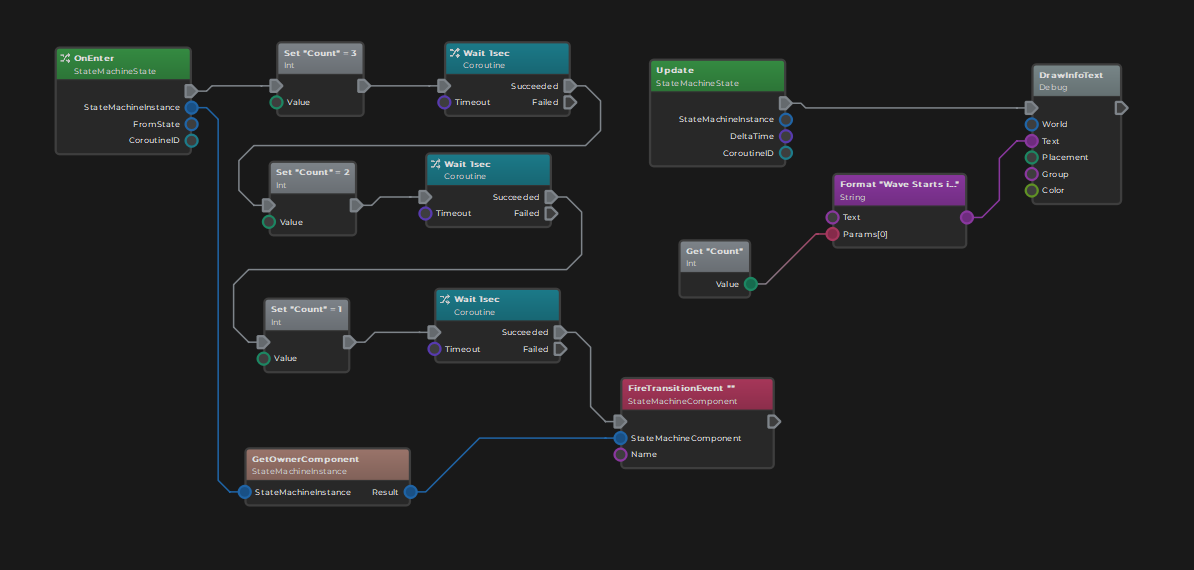Click the FromState pin on OnEnter
This screenshot has height=570, width=1194.
point(192,124)
